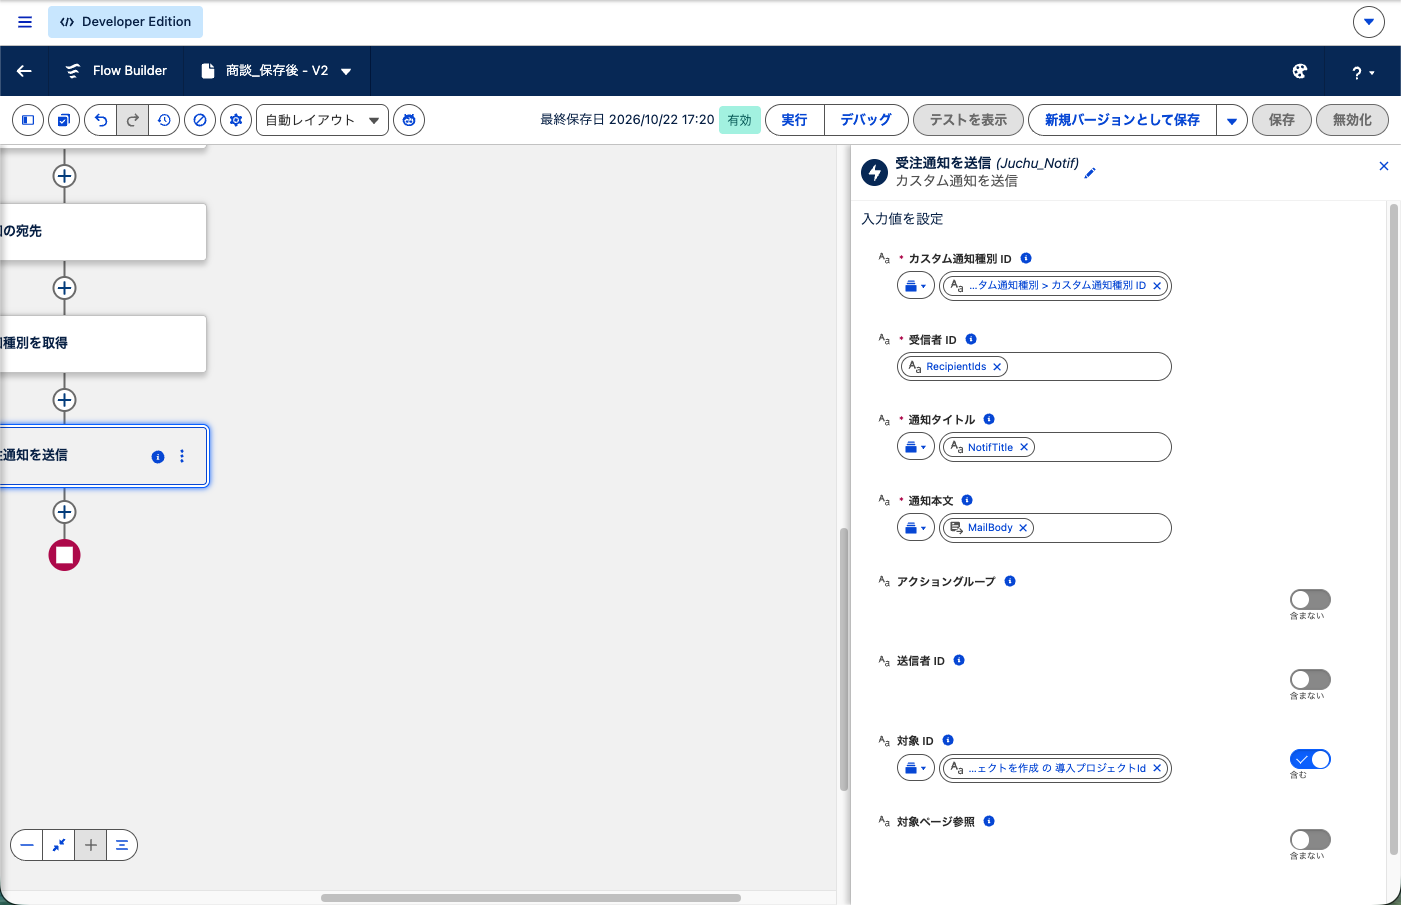Screen dimensions: 1401x905
Task: Show info for 受信者 ID
Action: [x=971, y=339]
